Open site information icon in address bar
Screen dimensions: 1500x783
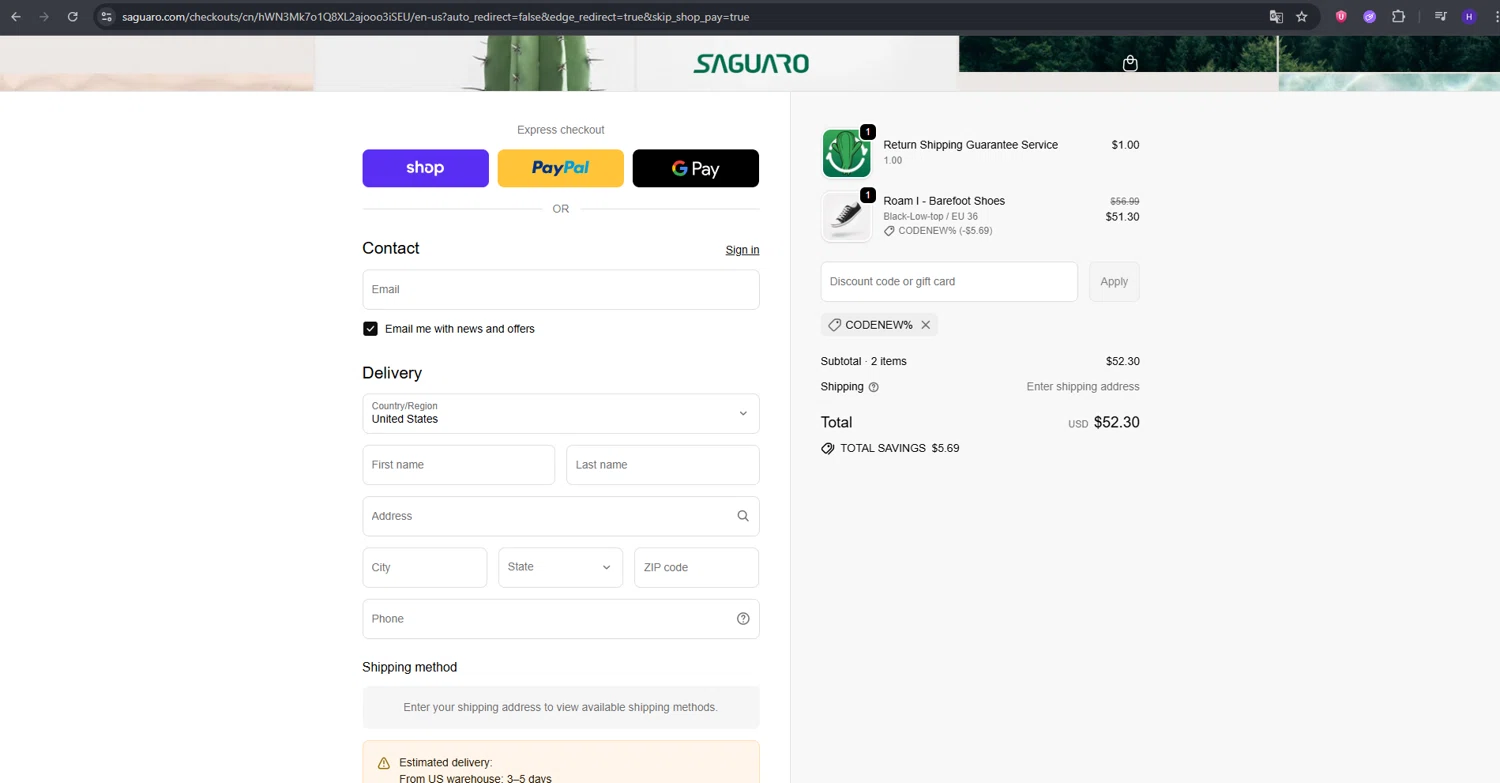(107, 17)
